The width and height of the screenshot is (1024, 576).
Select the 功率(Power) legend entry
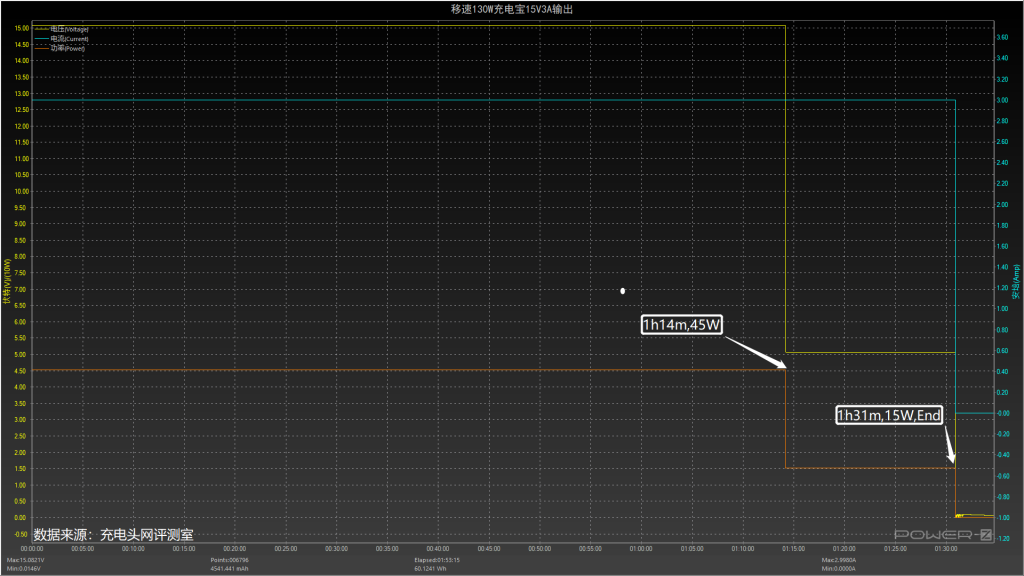60,48
